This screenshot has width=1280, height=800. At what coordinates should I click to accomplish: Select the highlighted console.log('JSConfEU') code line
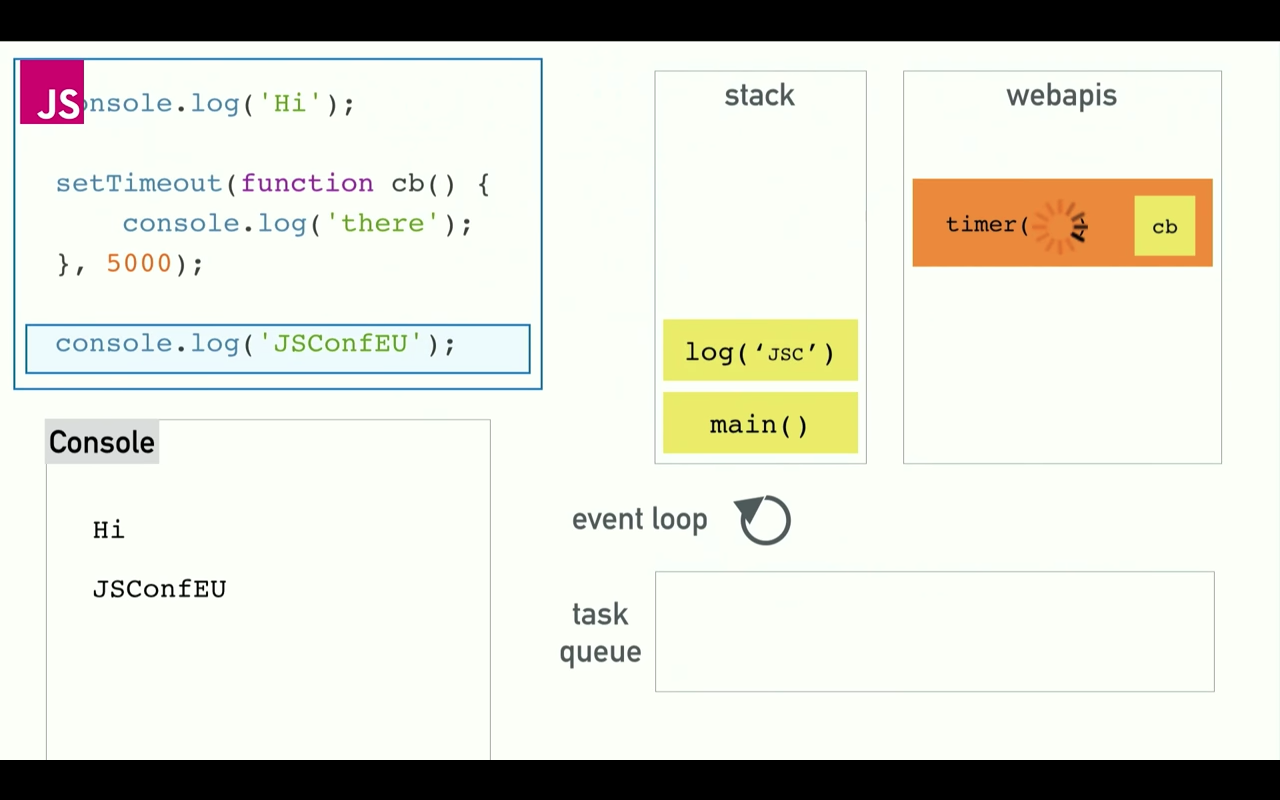click(x=255, y=343)
